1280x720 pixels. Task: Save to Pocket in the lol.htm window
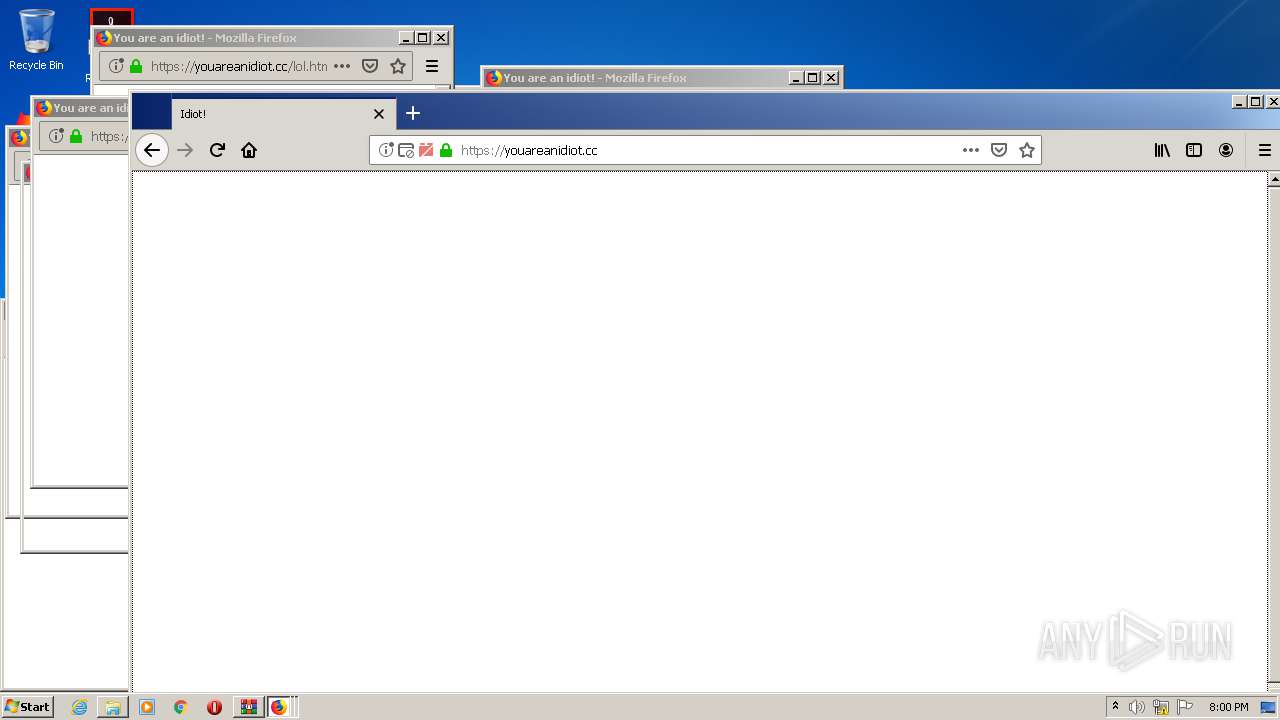coord(370,66)
